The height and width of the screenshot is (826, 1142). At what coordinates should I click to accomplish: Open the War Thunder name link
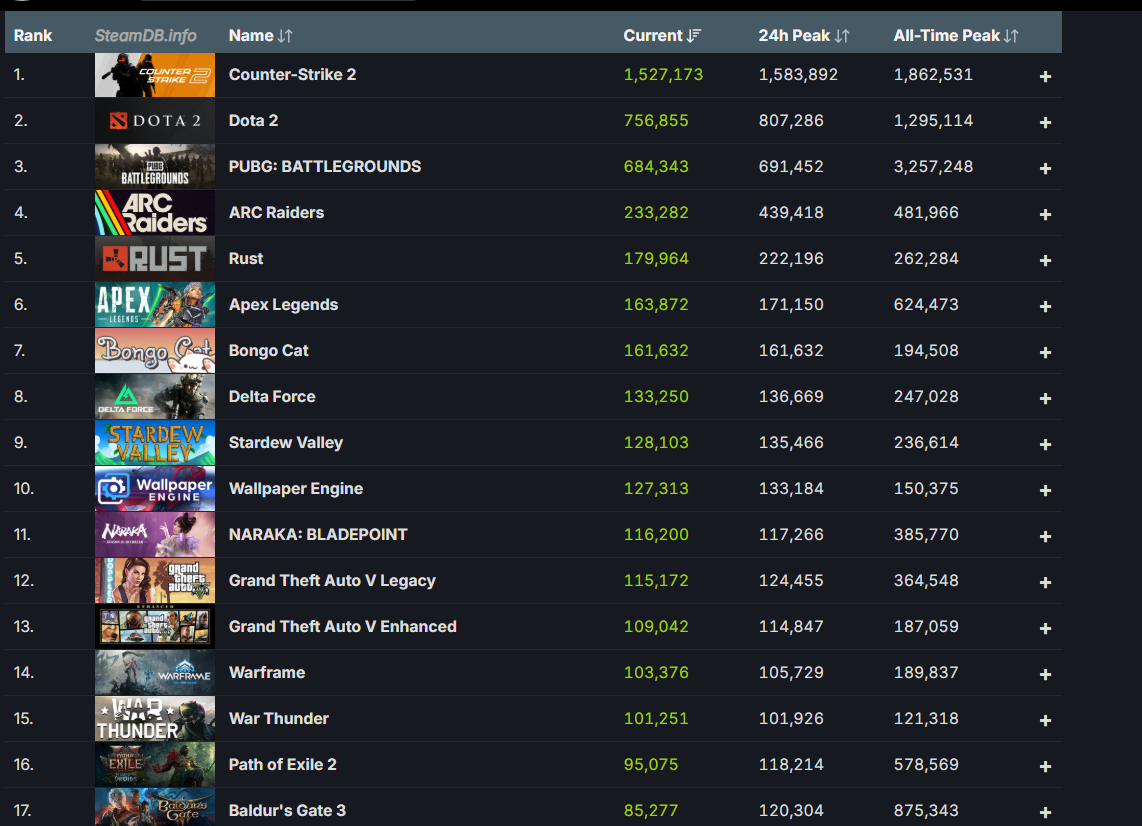tap(279, 718)
